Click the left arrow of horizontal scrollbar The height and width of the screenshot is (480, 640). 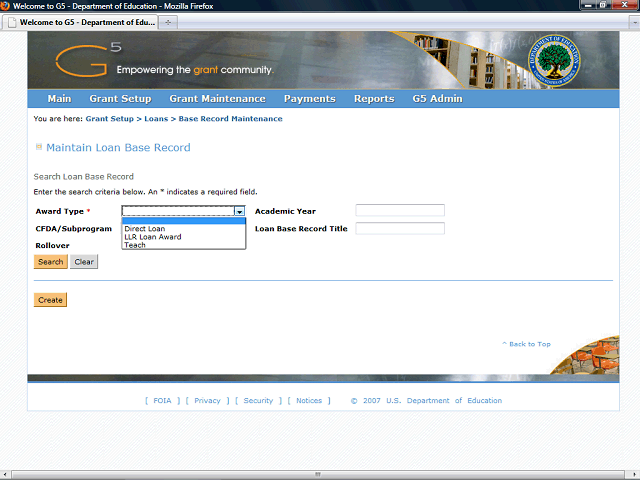click(x=4, y=475)
